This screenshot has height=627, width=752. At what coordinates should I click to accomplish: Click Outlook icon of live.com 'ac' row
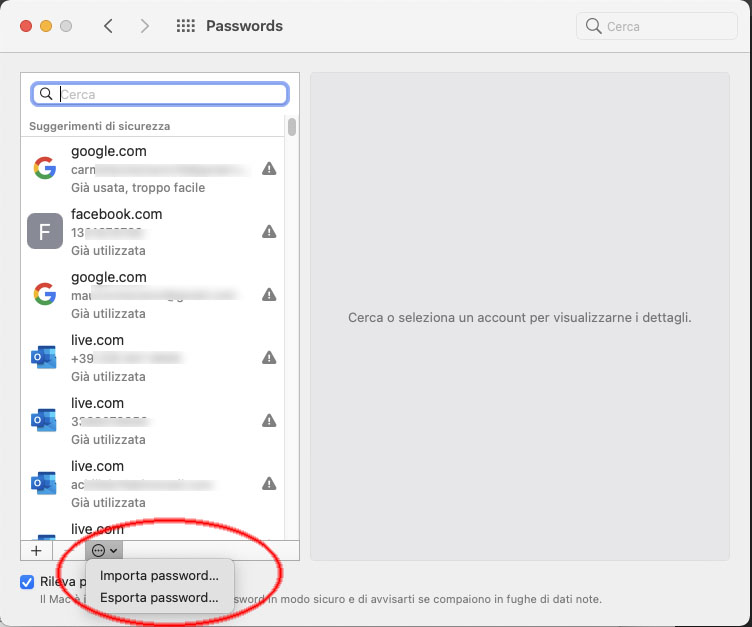click(44, 483)
